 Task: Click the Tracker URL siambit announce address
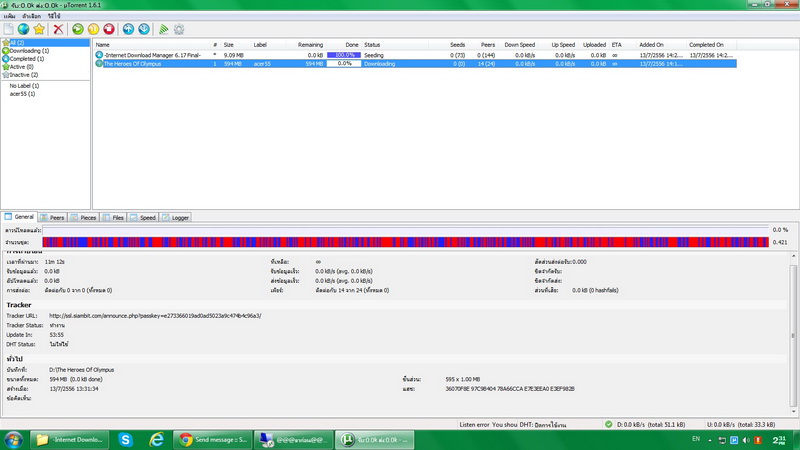155,316
